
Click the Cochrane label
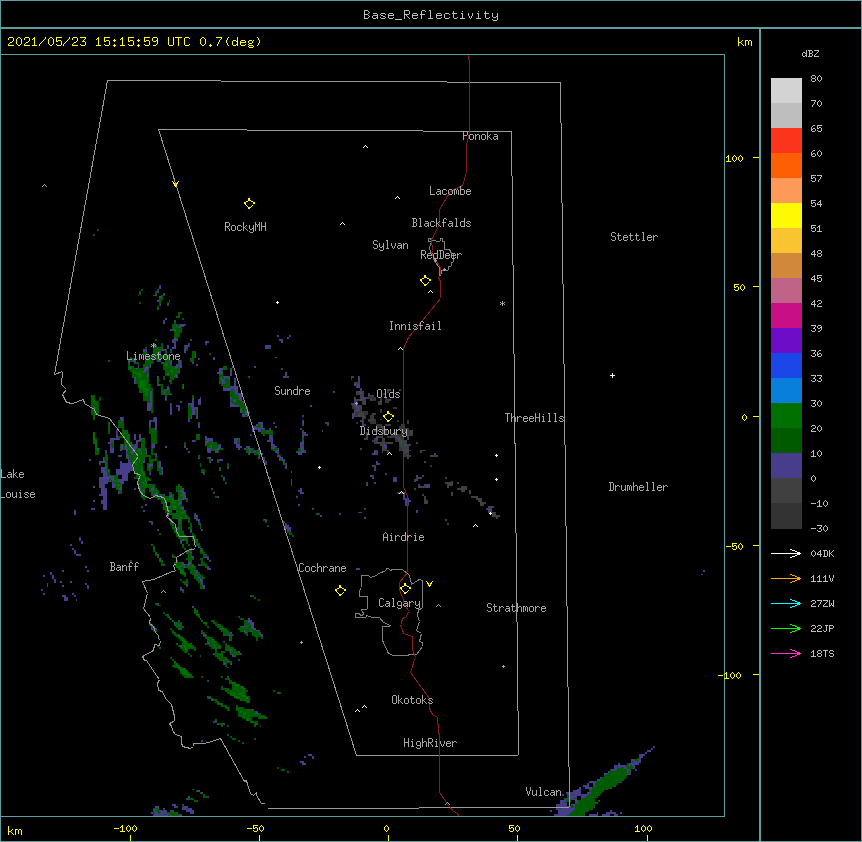pos(322,568)
